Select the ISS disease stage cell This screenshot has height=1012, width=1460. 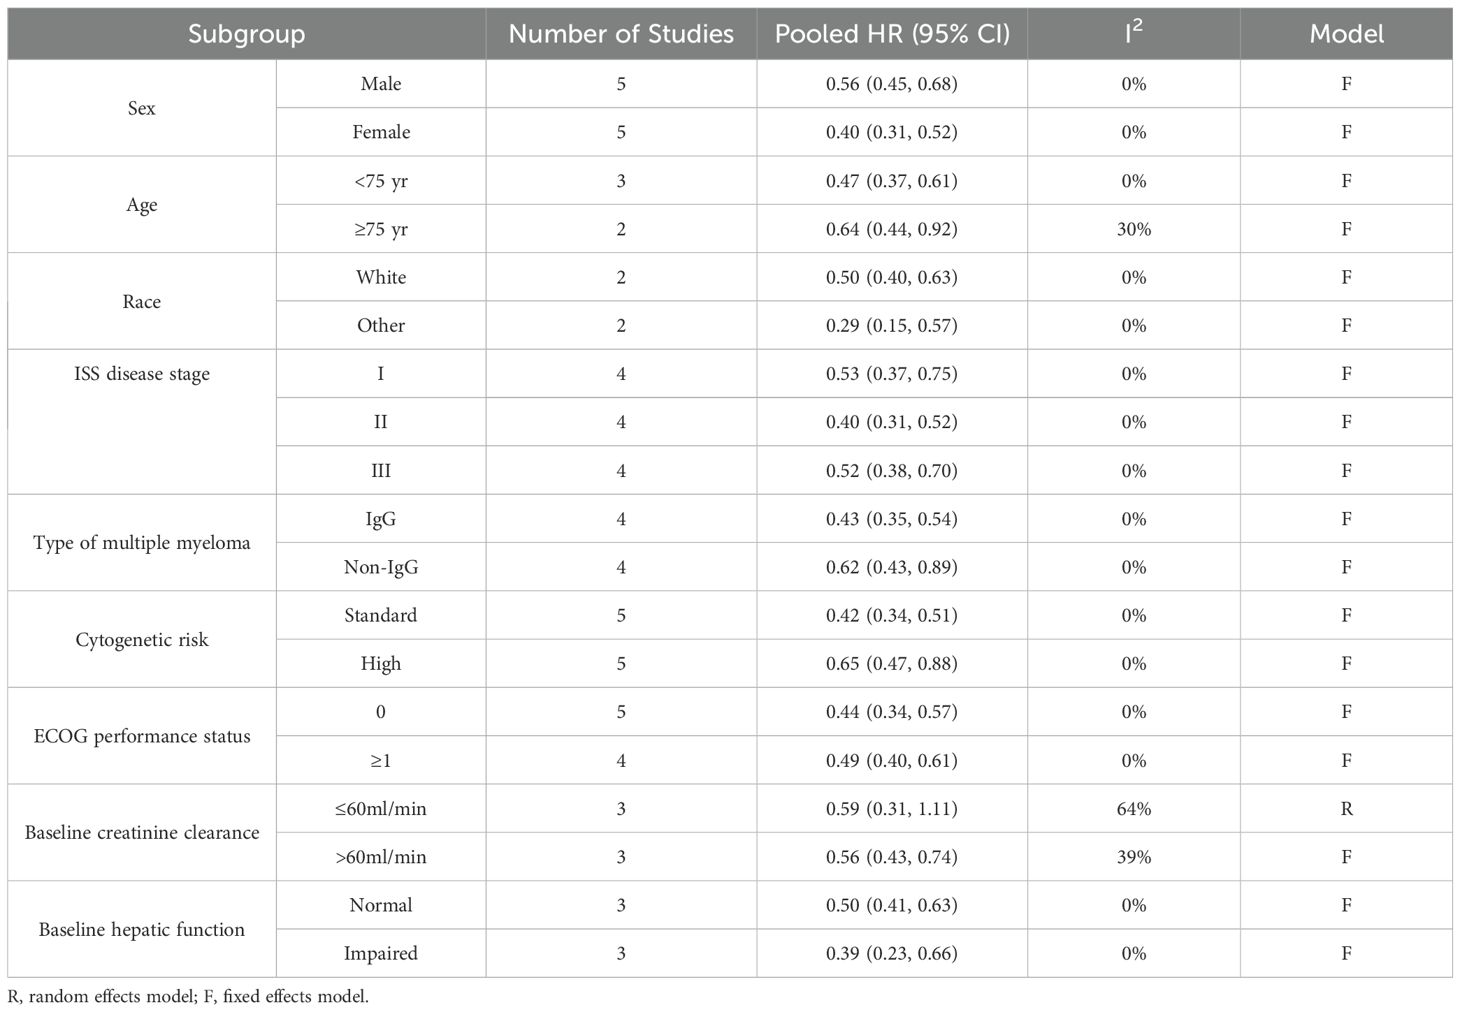[x=142, y=374]
